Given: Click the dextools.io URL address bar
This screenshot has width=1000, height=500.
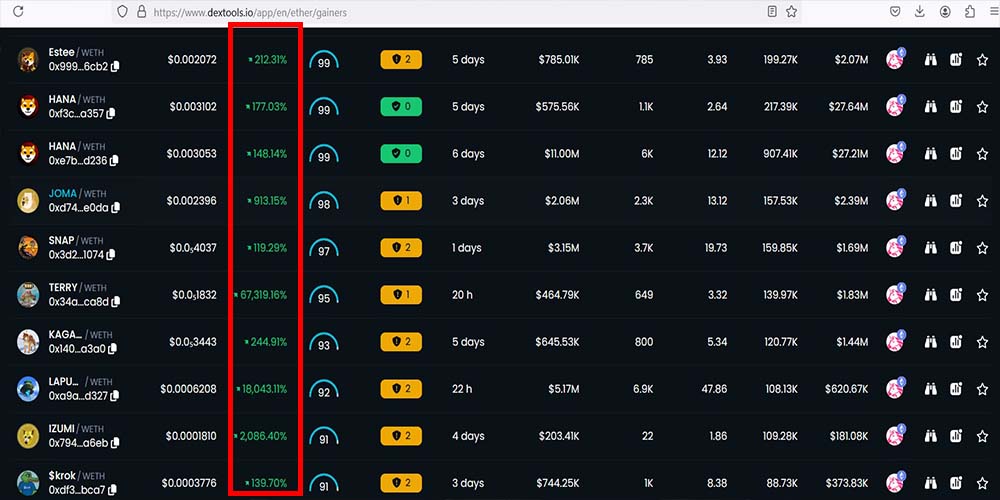Looking at the screenshot, I should (x=450, y=12).
